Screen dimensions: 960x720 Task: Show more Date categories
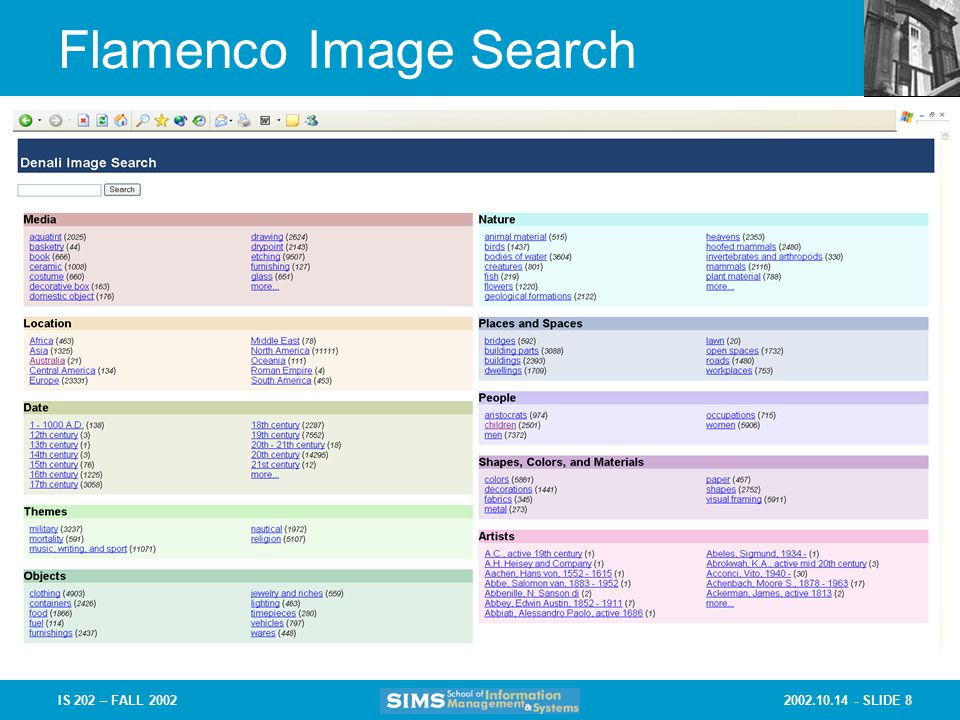[264, 474]
